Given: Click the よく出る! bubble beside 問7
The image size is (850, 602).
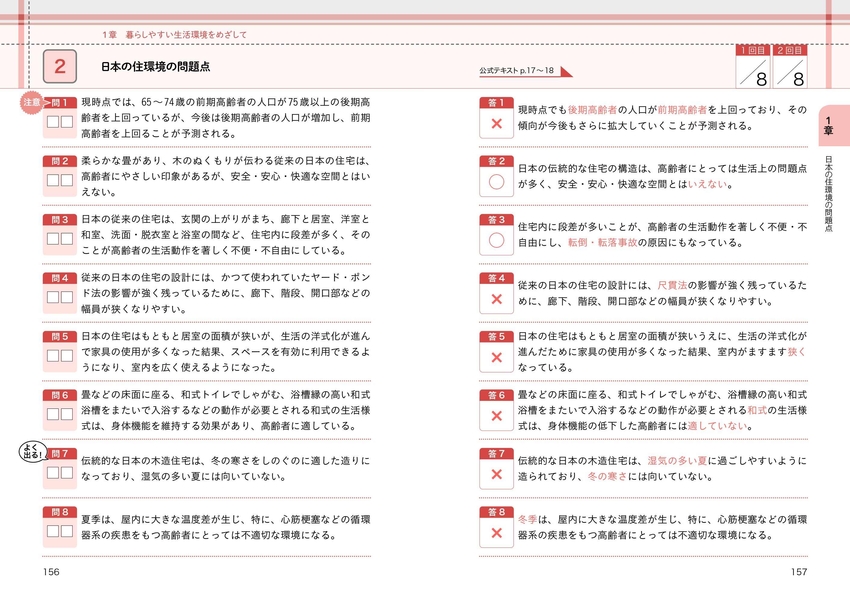Looking at the screenshot, I should (33, 452).
